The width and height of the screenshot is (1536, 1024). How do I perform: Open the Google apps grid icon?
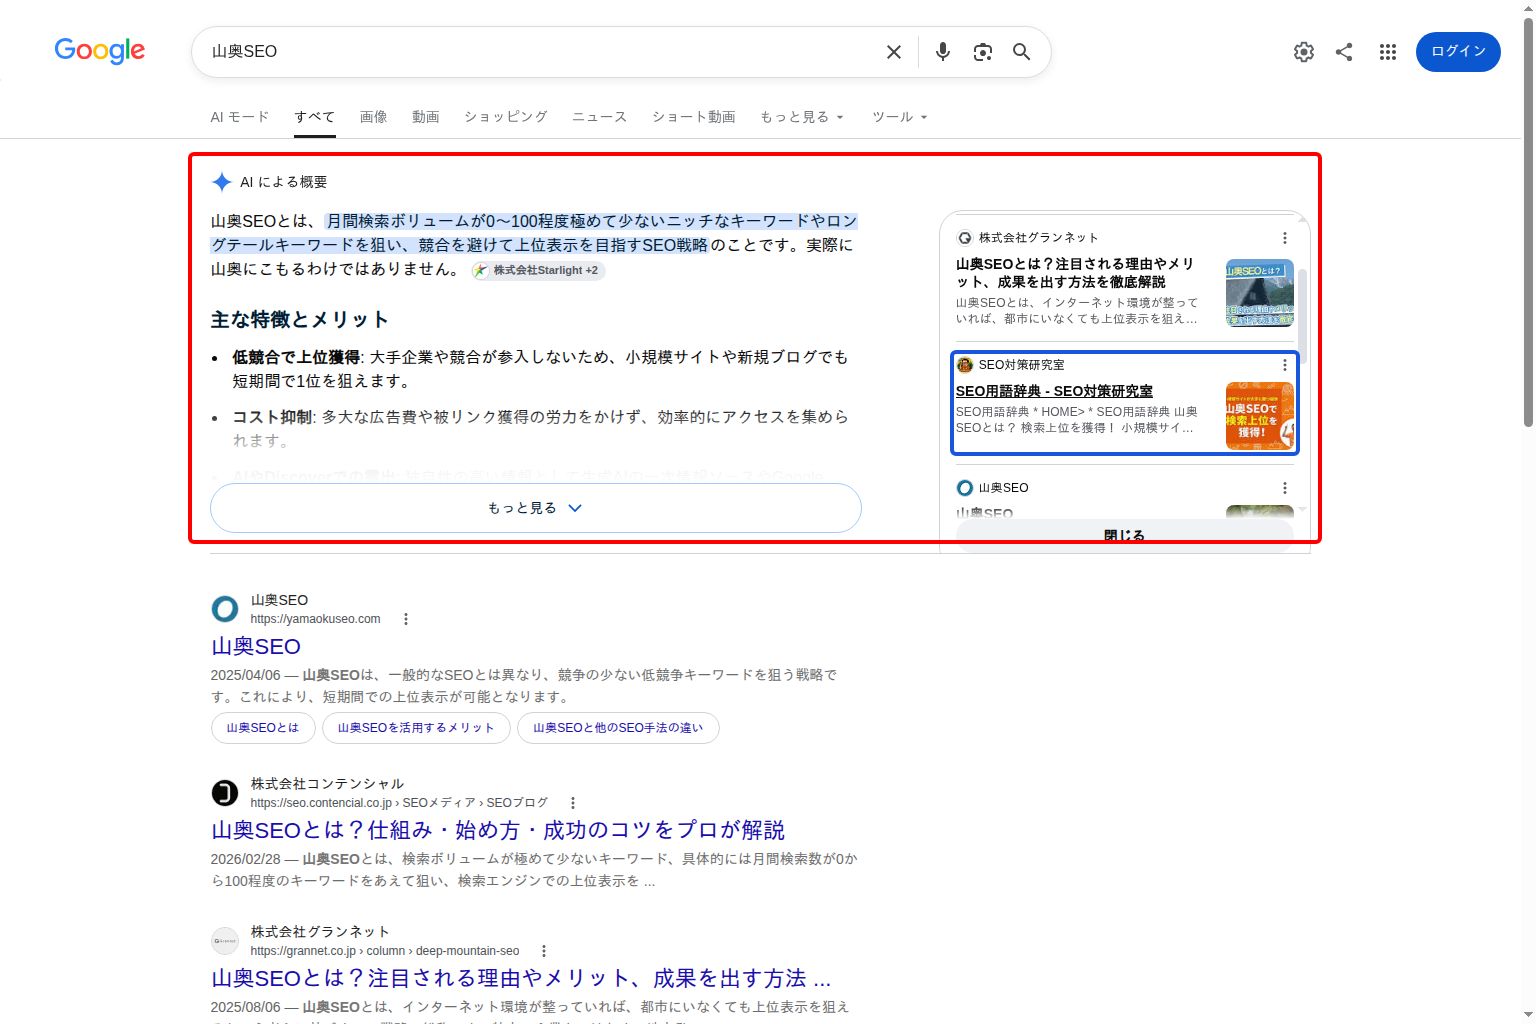(x=1388, y=52)
